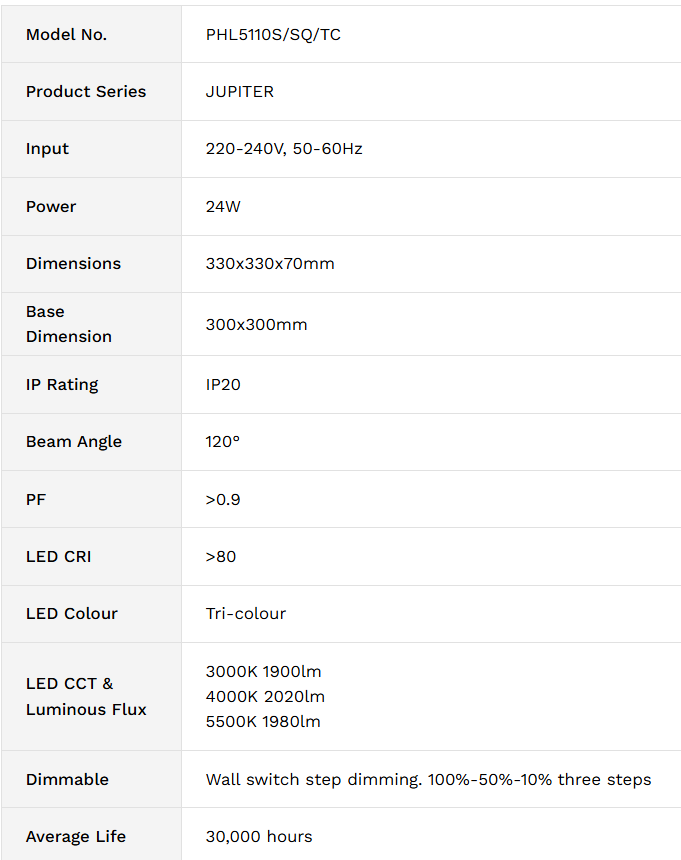Click the Base Dimension label
This screenshot has height=860, width=681.
69,324
